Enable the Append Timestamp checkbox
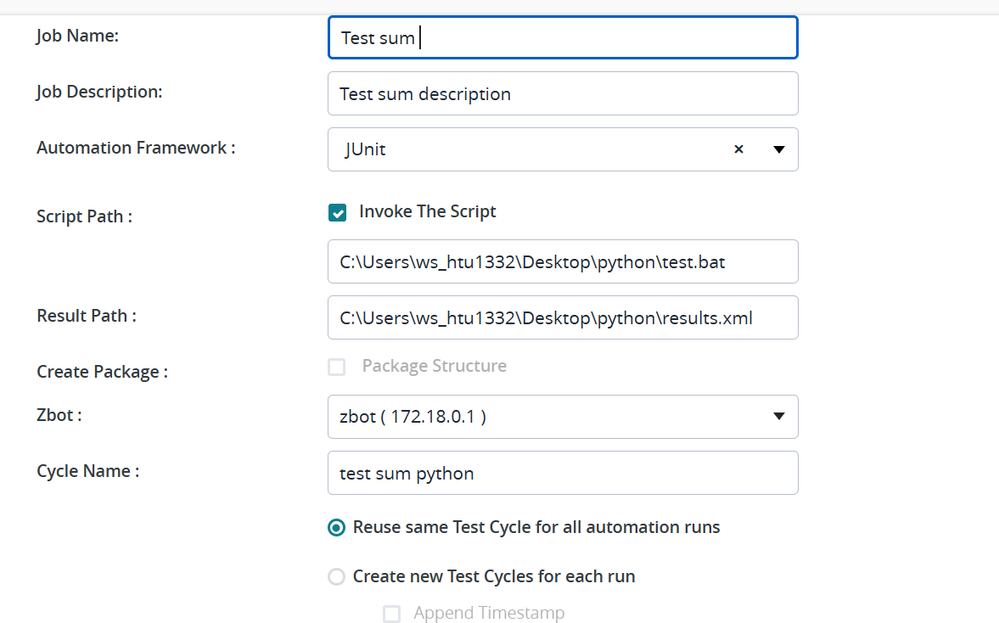The width and height of the screenshot is (999, 623). pos(392,614)
